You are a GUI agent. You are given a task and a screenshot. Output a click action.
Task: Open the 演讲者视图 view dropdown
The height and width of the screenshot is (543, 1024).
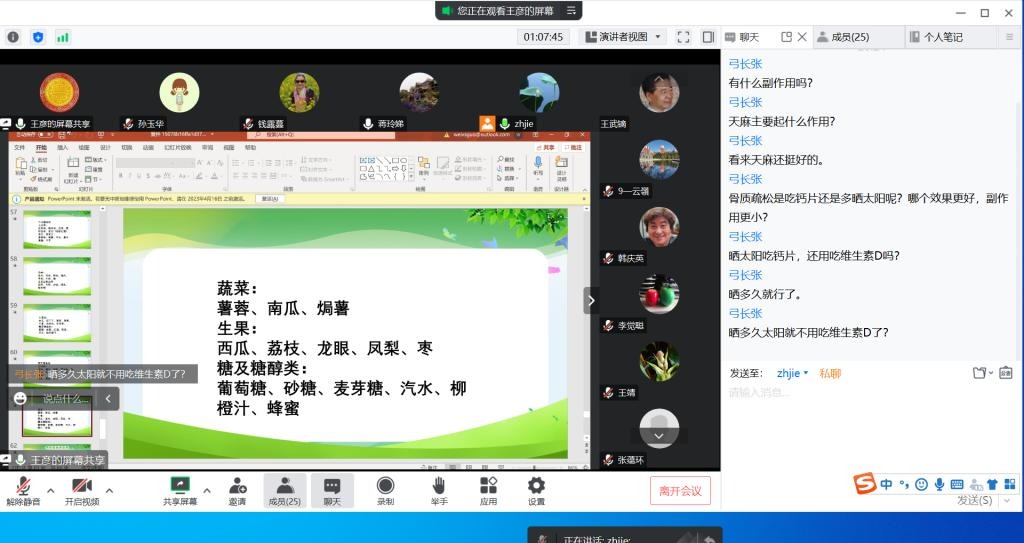tap(622, 37)
